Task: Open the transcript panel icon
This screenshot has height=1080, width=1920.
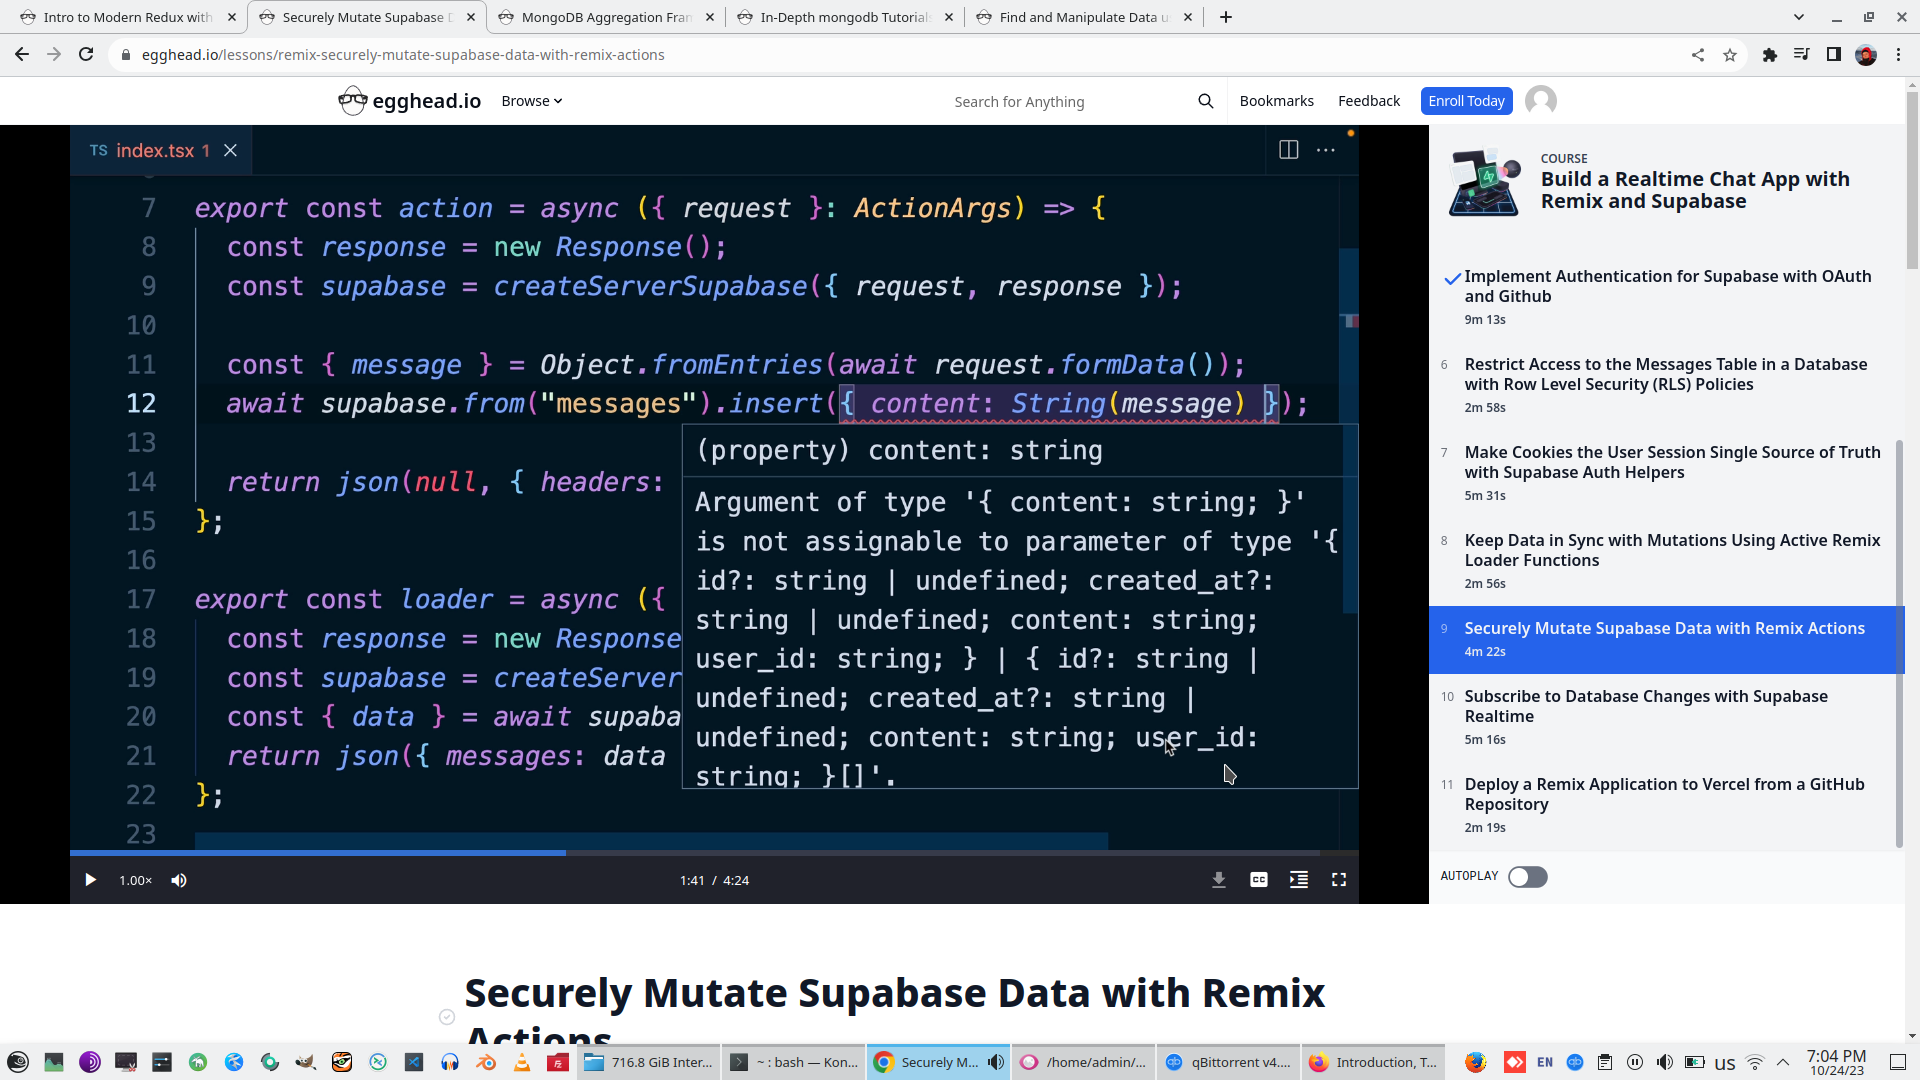Action: (1298, 880)
